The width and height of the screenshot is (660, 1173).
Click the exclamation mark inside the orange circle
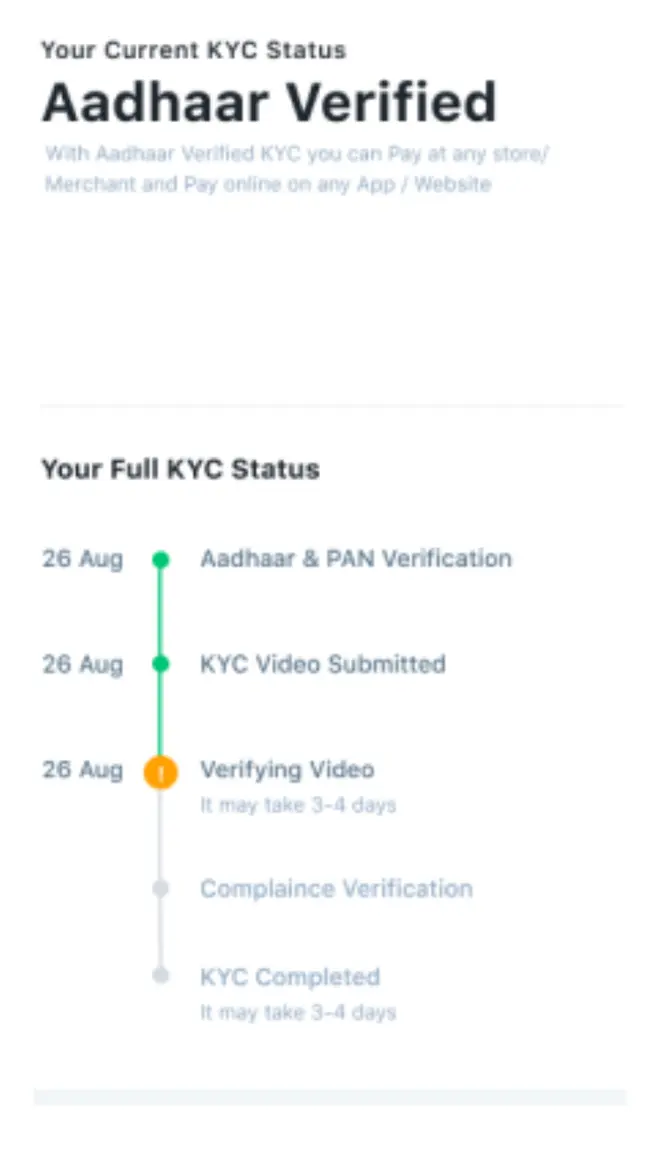coord(161,770)
